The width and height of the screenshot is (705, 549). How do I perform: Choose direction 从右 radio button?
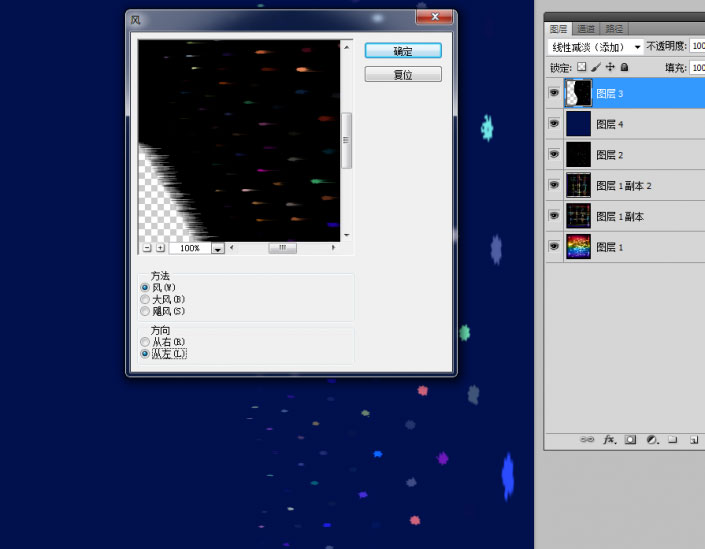145,342
